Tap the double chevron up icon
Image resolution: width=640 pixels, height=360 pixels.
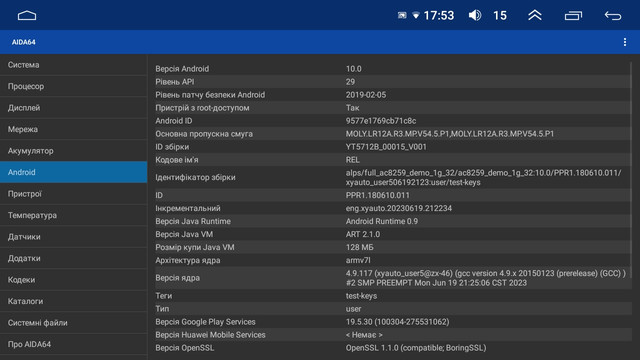point(535,16)
